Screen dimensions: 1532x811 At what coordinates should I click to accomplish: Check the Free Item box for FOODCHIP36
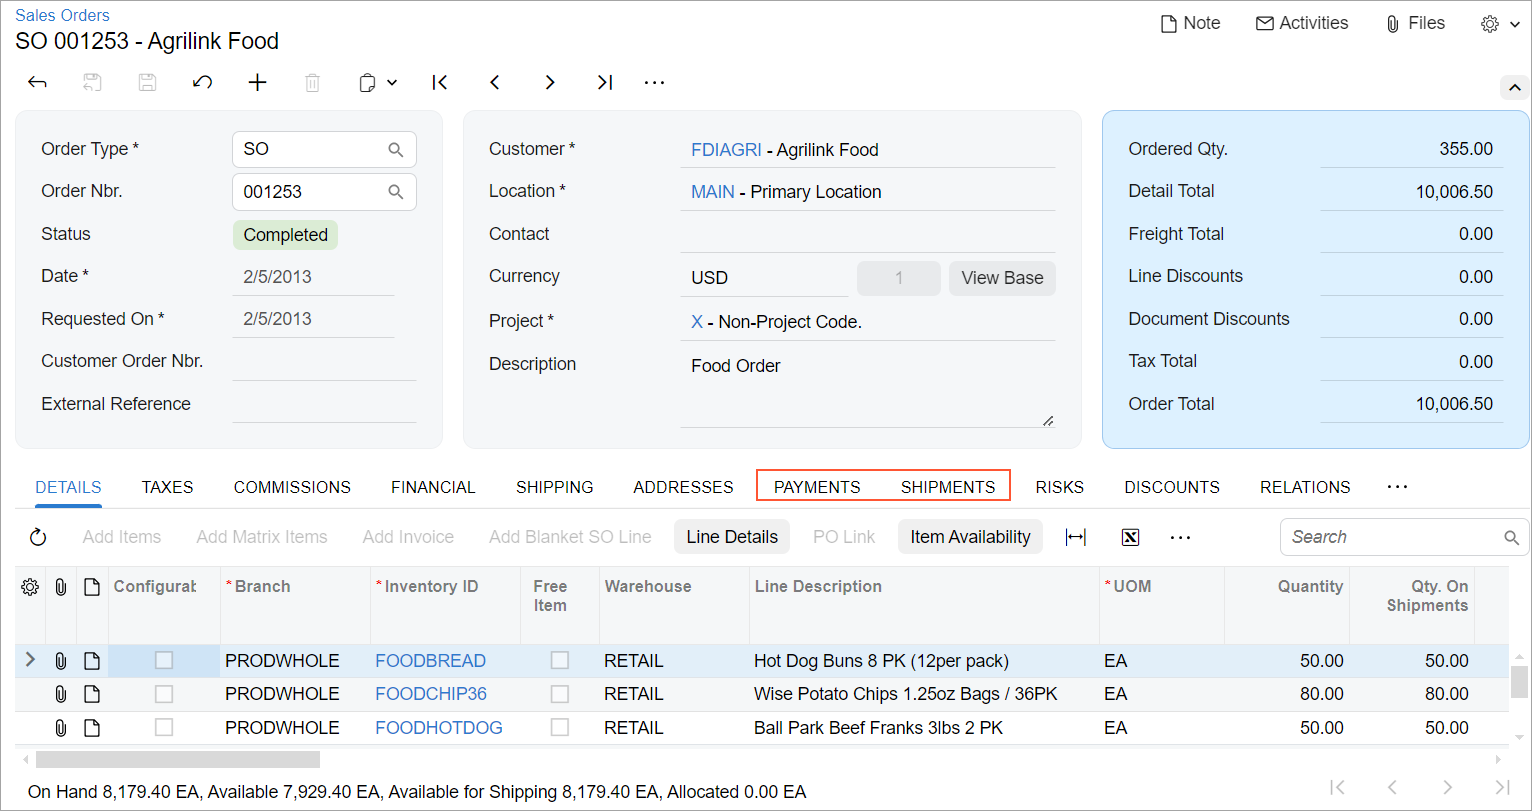pyautogui.click(x=560, y=694)
